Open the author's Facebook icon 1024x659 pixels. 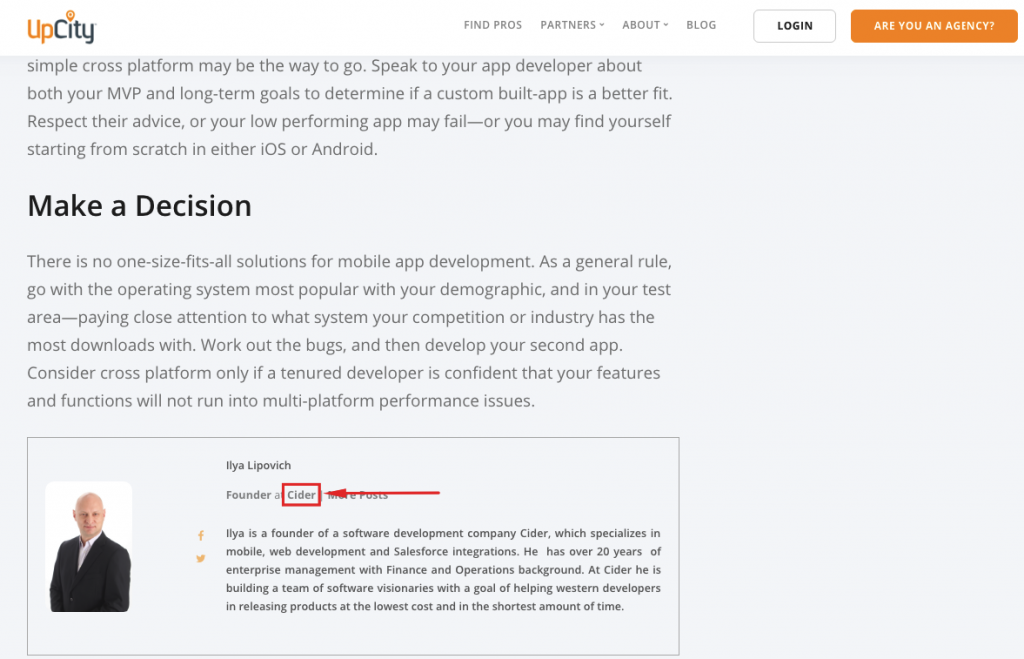200,536
